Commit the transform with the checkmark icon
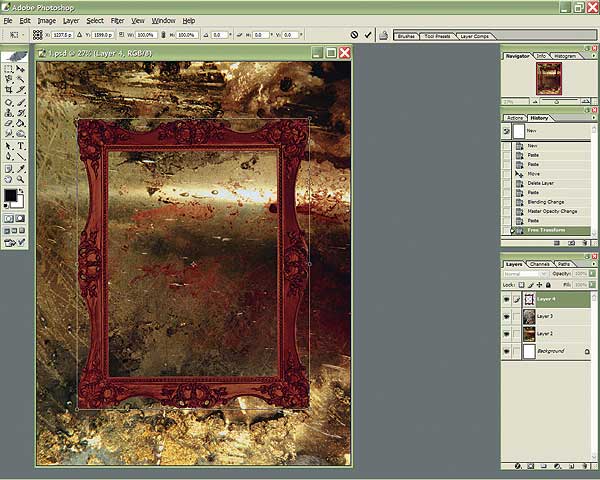 tap(368, 35)
